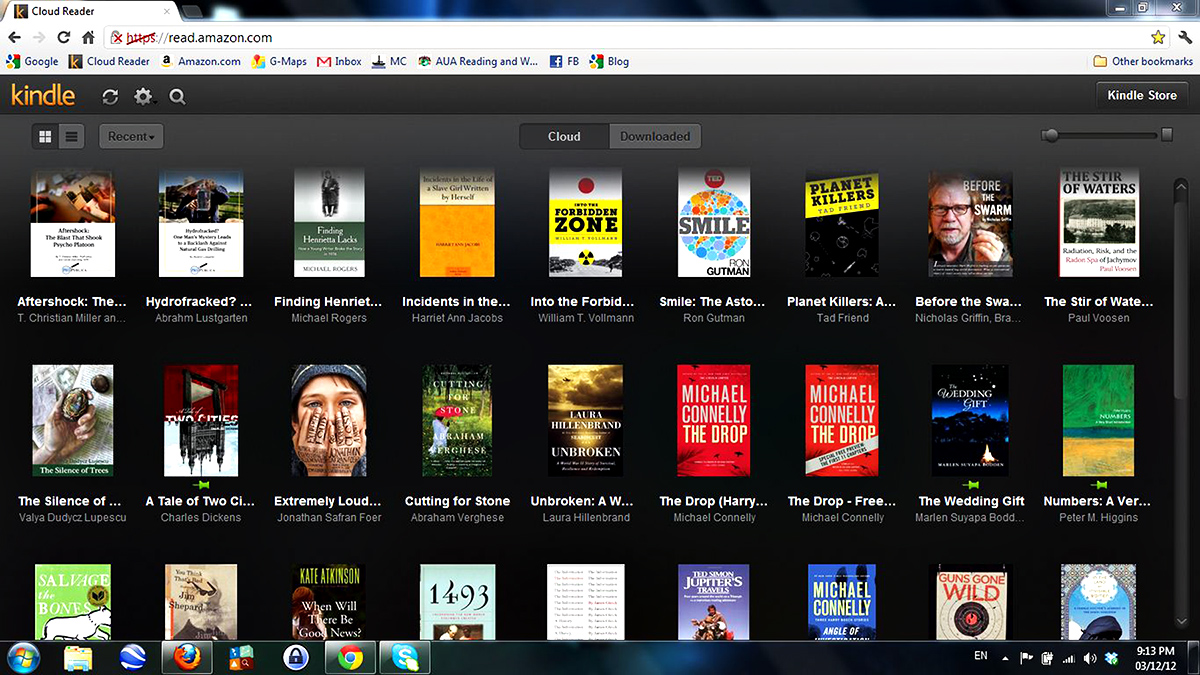
Task: Open the Kindle Store
Action: 1142,96
